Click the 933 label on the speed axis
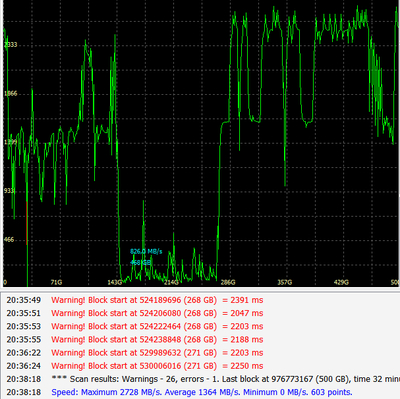 pyautogui.click(x=9, y=191)
